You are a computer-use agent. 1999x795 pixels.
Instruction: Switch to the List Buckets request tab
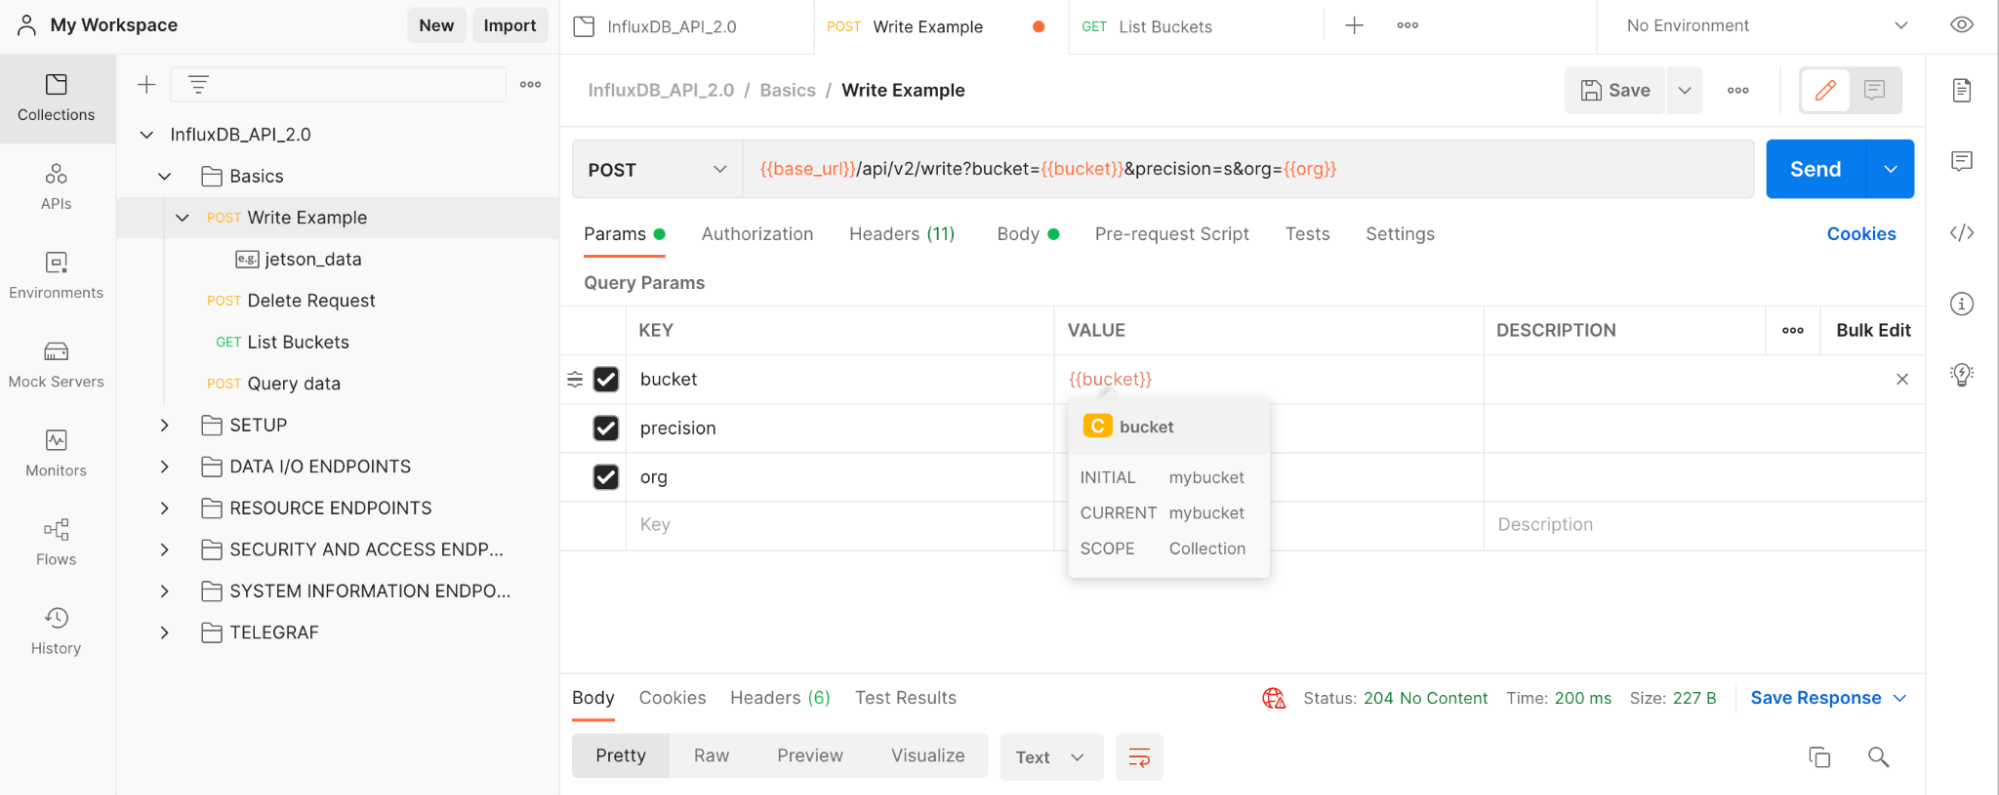pyautogui.click(x=1165, y=27)
